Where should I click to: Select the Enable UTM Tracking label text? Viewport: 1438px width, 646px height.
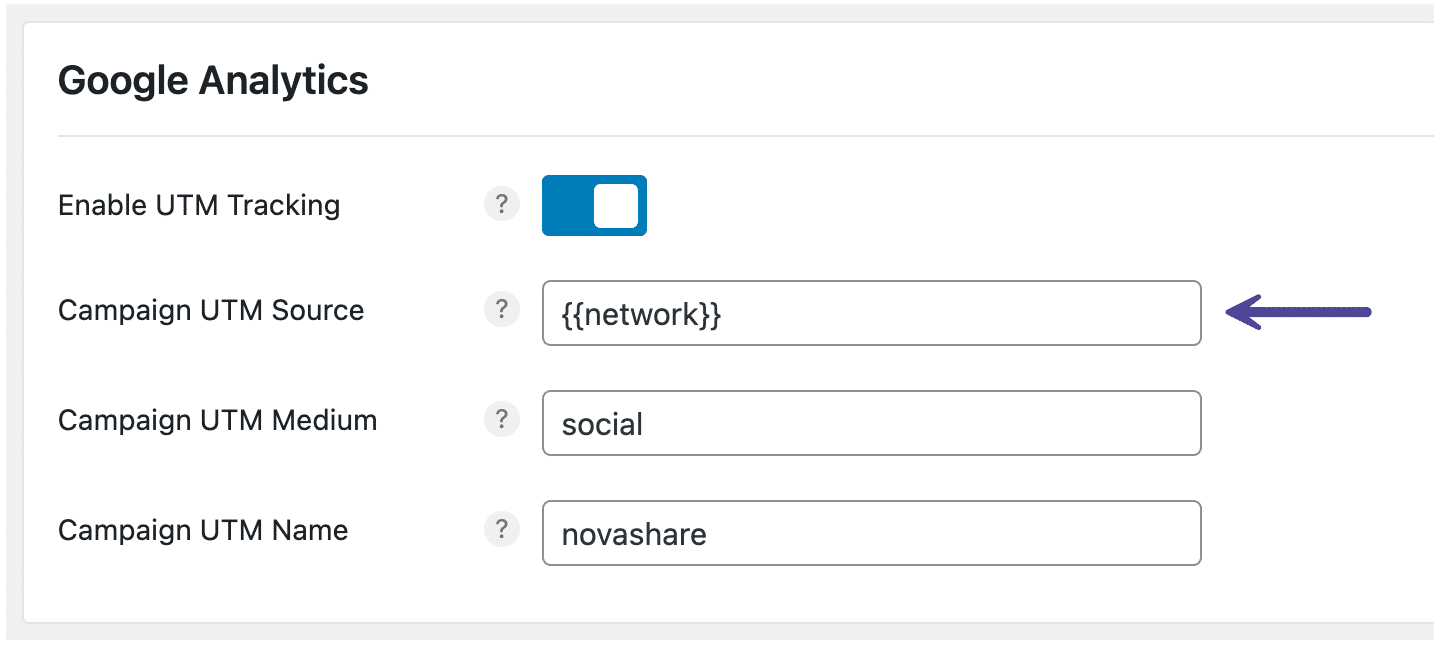pyautogui.click(x=199, y=205)
